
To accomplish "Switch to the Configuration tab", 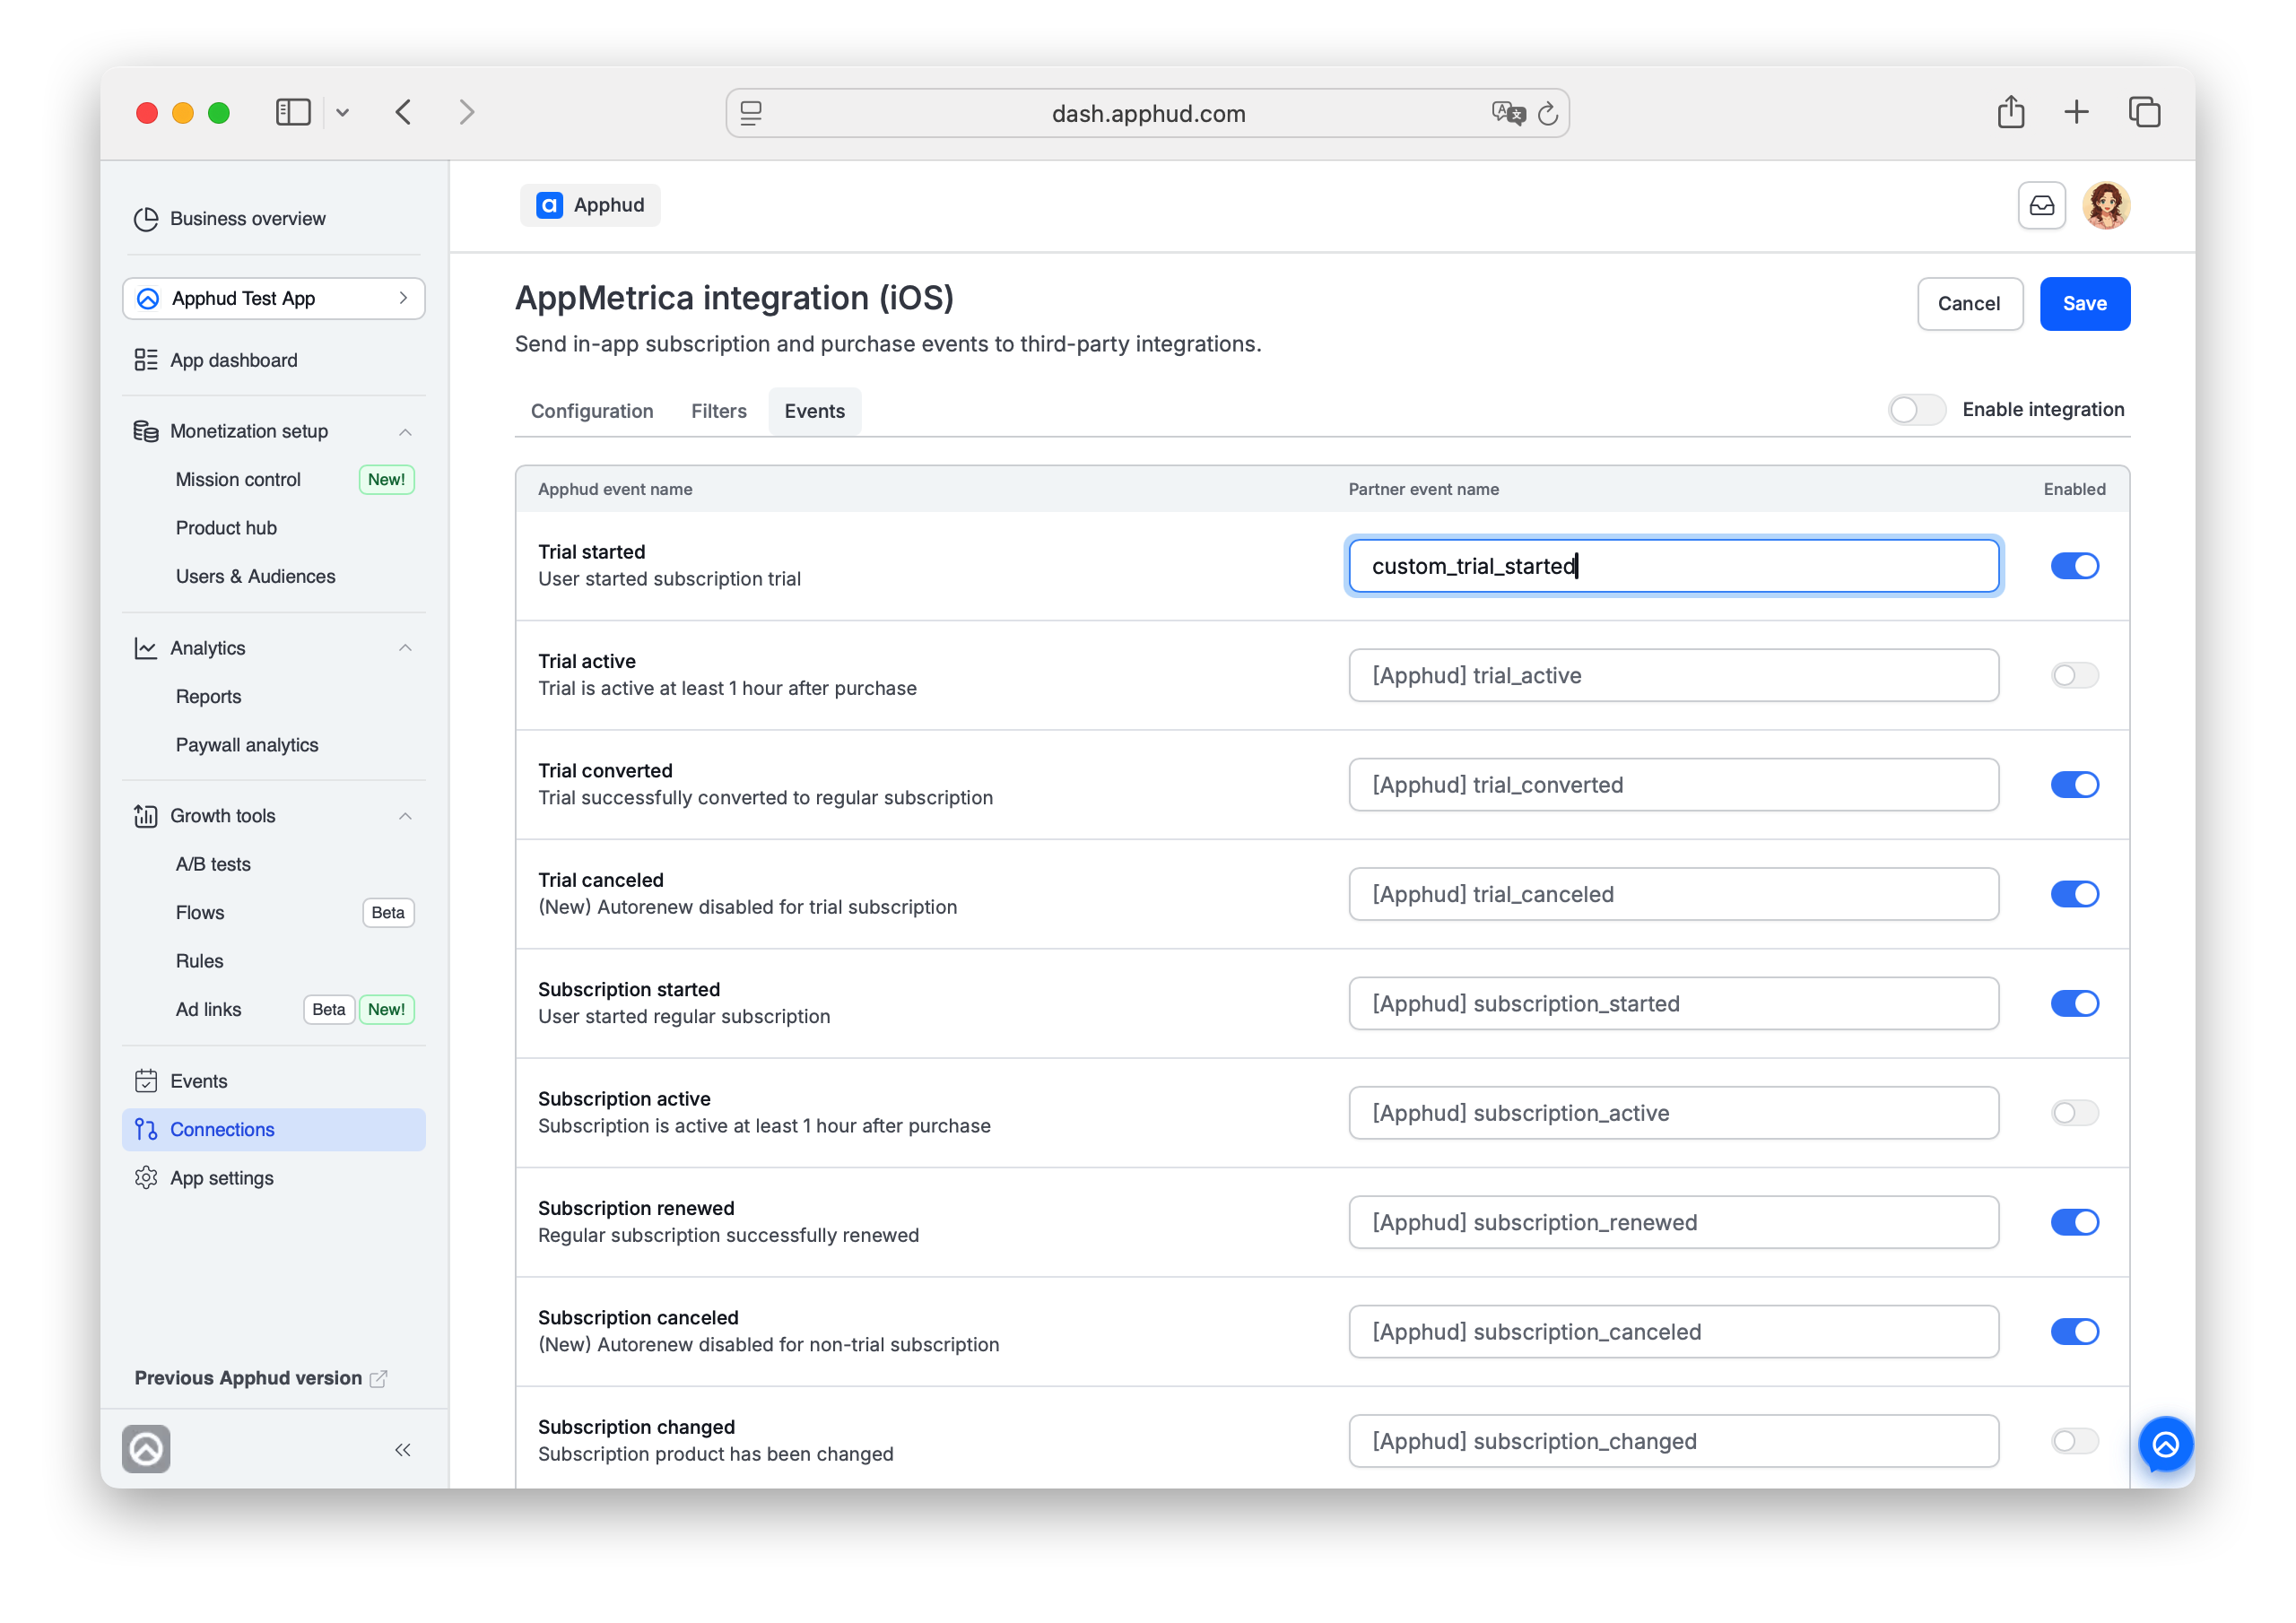I will 592,411.
